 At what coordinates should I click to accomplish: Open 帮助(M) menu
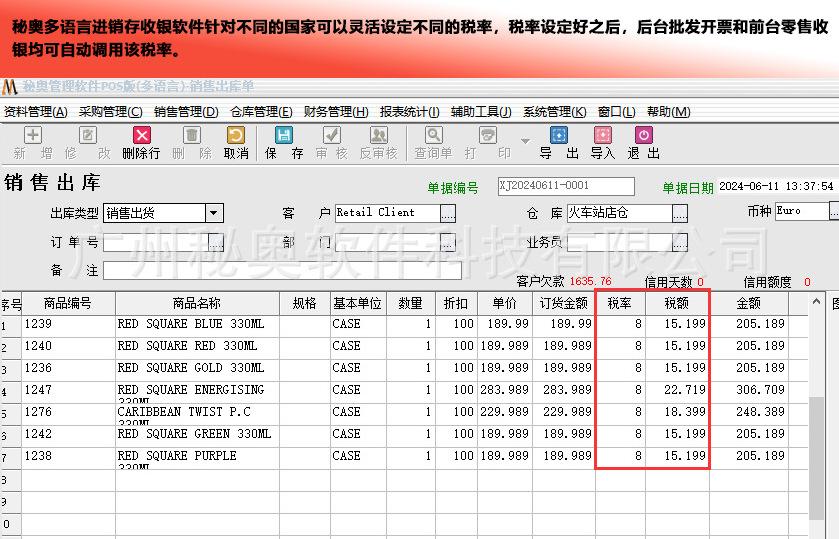tap(668, 112)
